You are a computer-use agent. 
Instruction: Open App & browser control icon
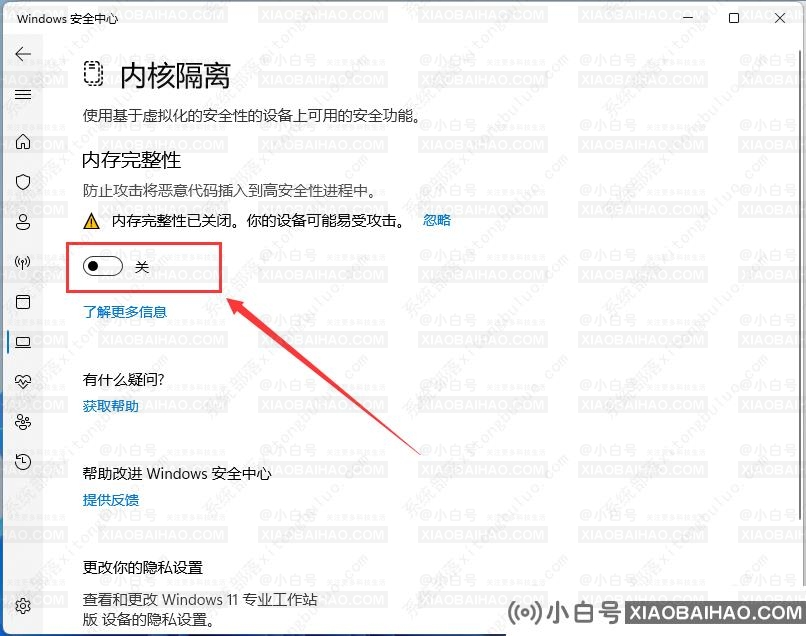point(23,302)
